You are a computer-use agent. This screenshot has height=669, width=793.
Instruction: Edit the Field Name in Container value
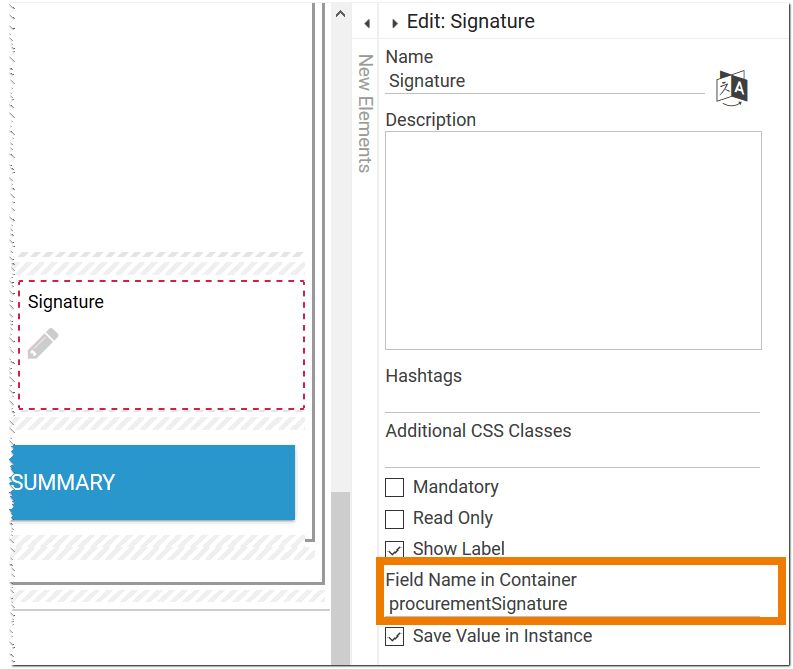572,604
